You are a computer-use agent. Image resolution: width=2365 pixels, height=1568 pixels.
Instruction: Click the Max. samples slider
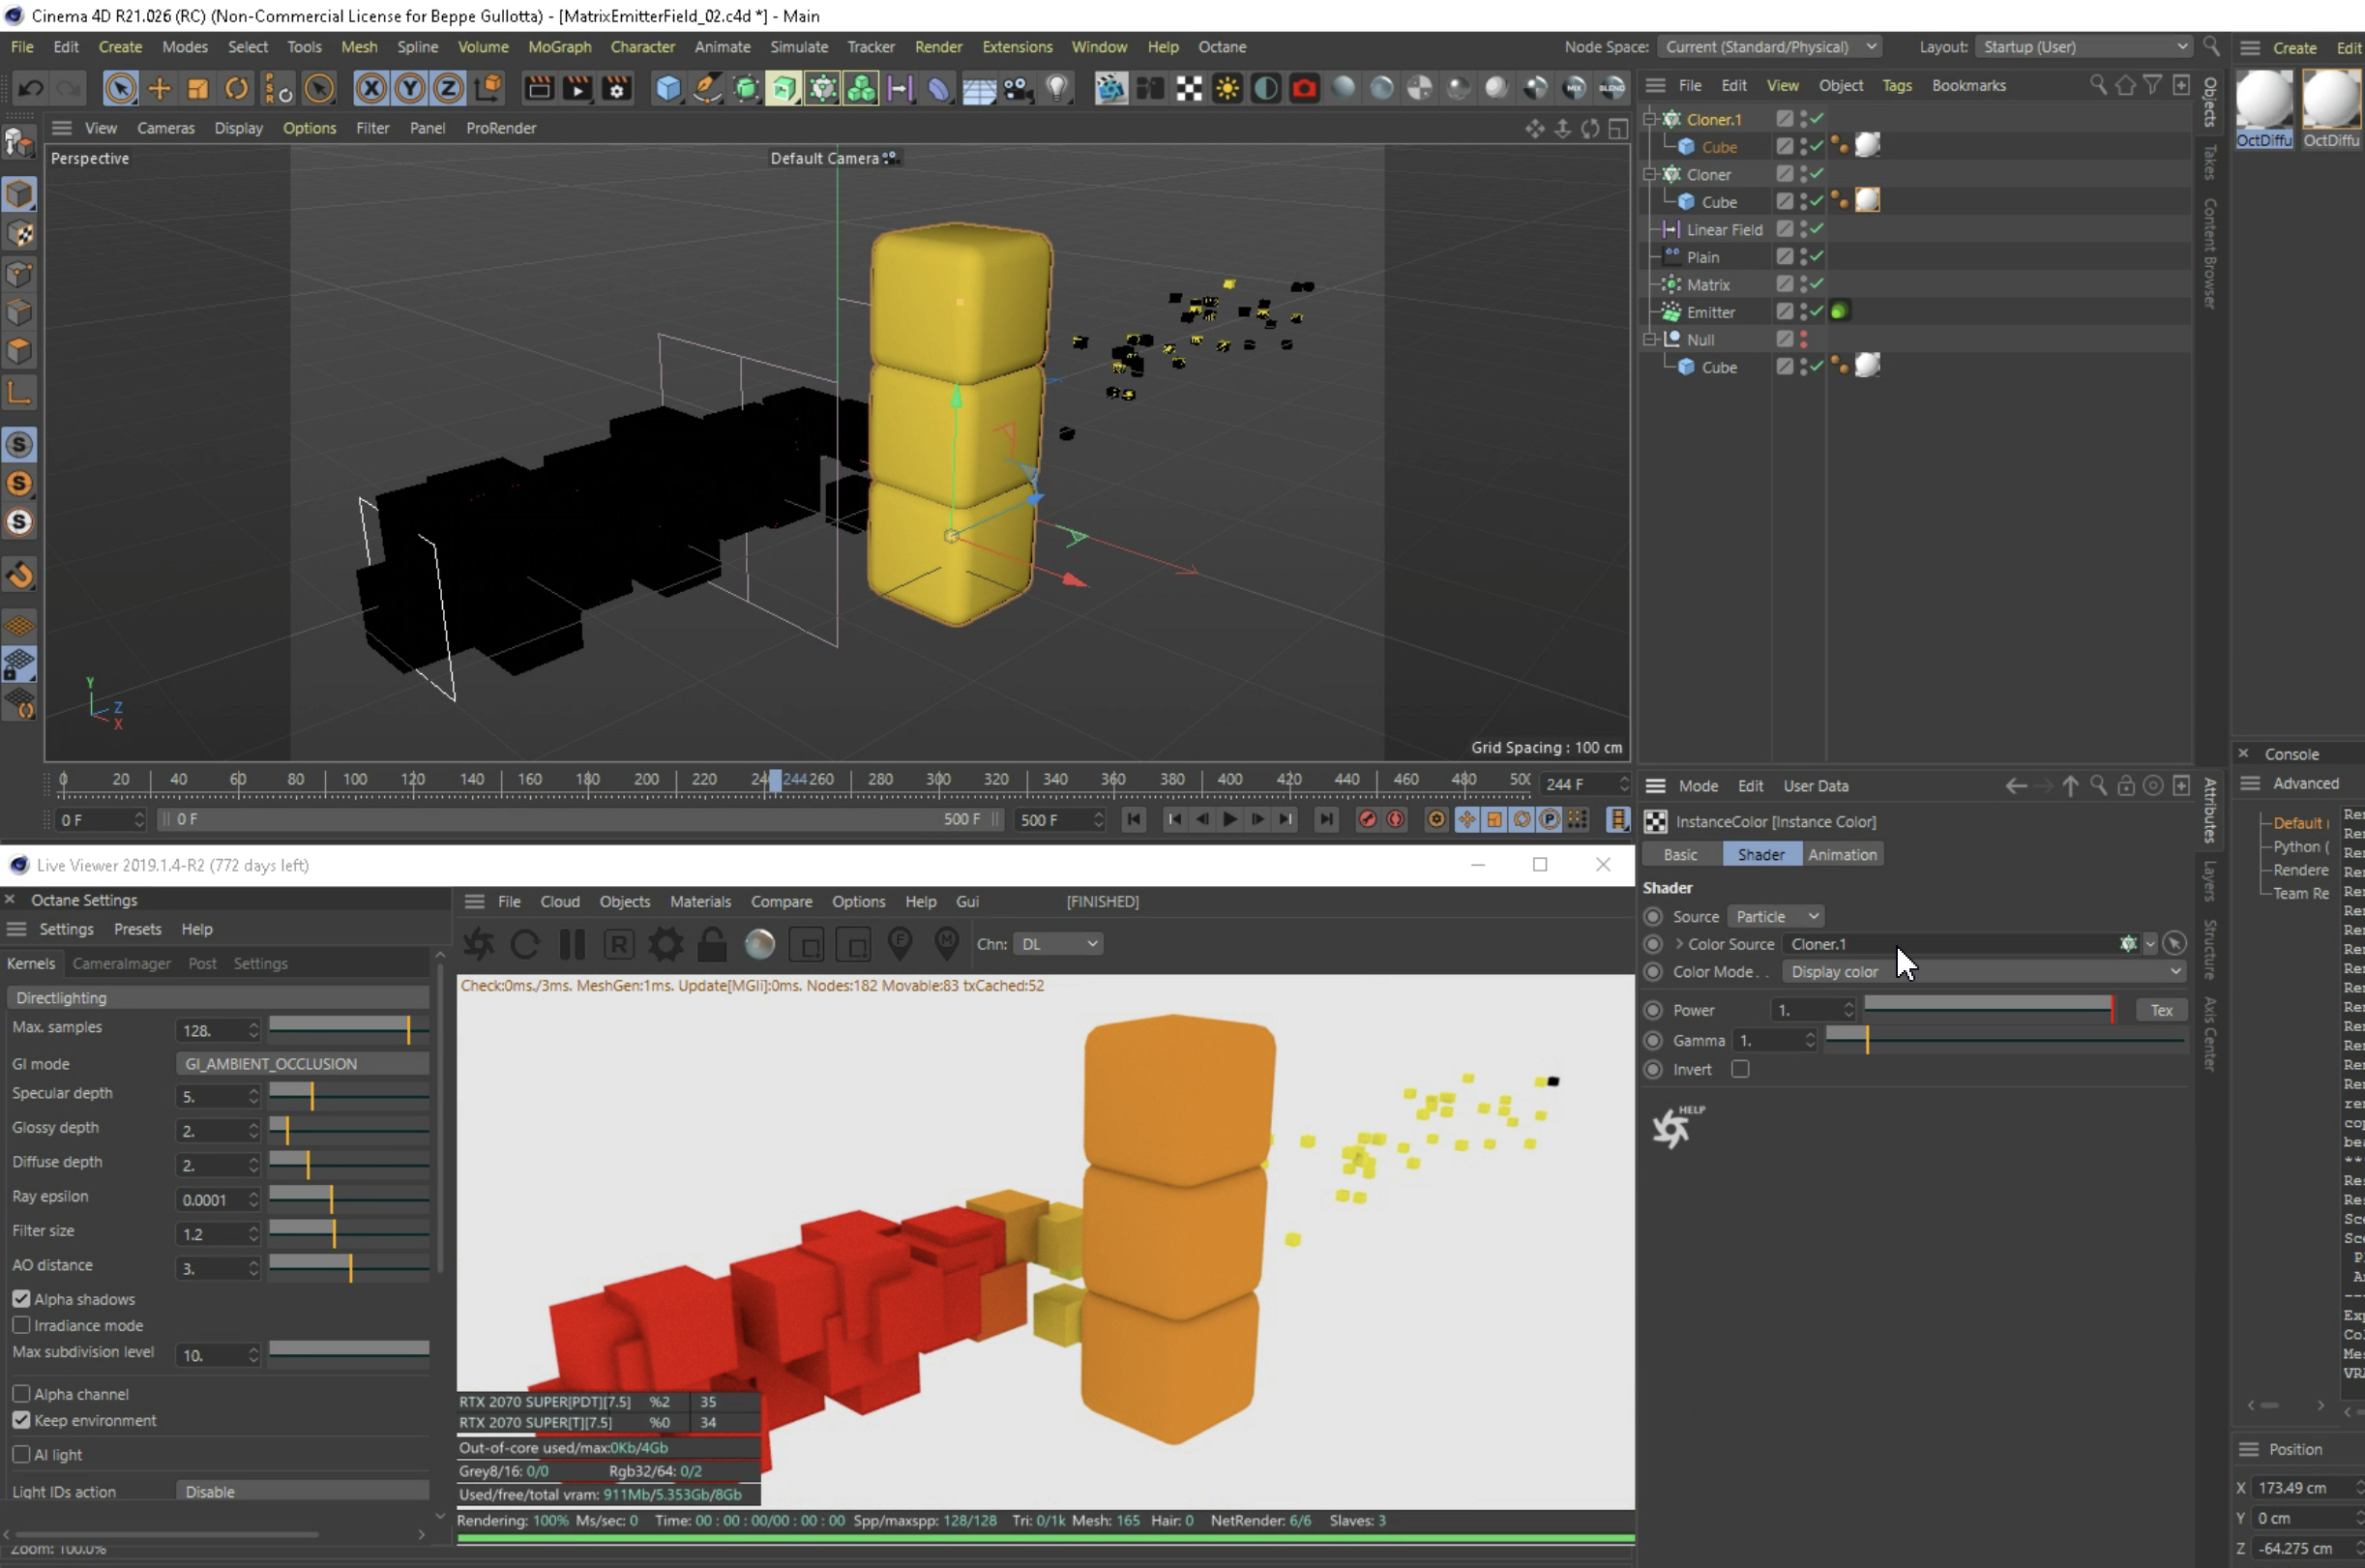coord(348,1029)
